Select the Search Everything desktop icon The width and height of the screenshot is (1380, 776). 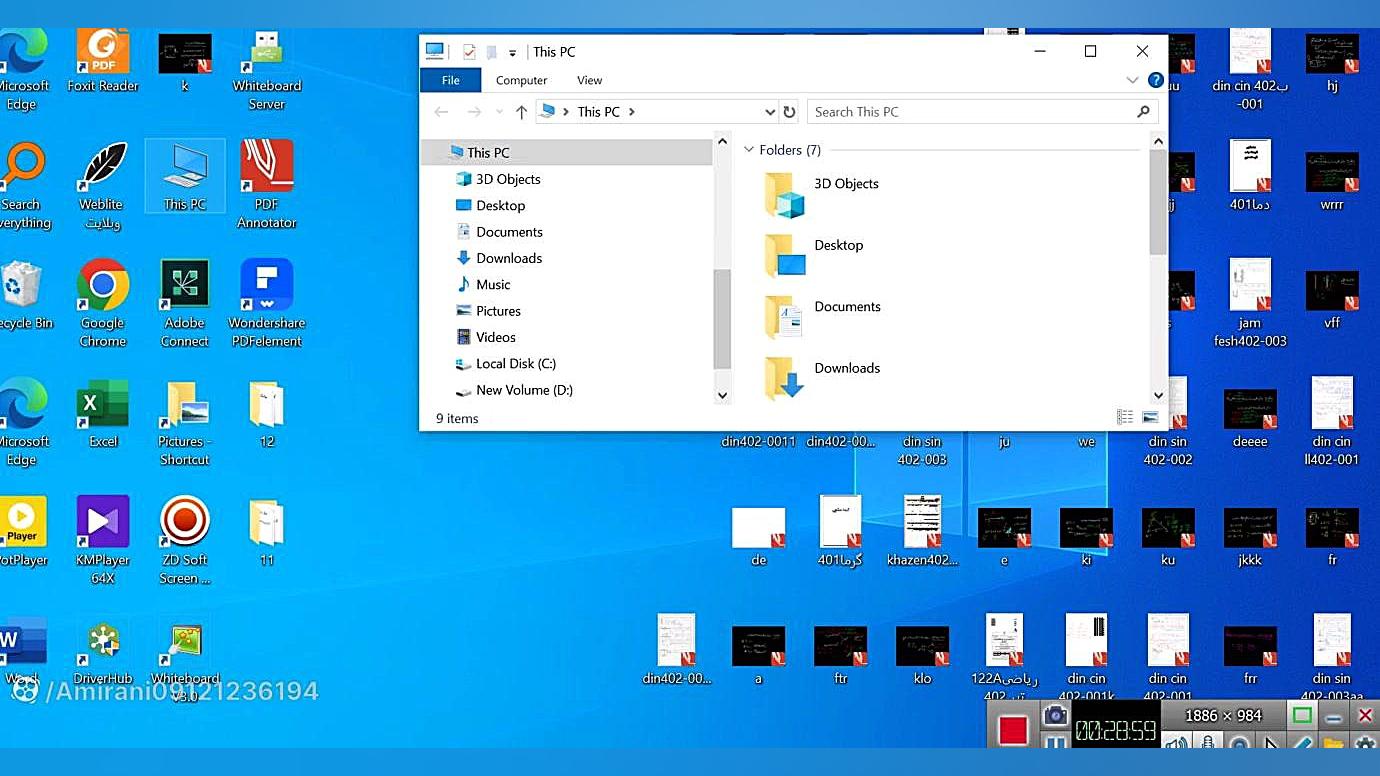pyautogui.click(x=22, y=186)
